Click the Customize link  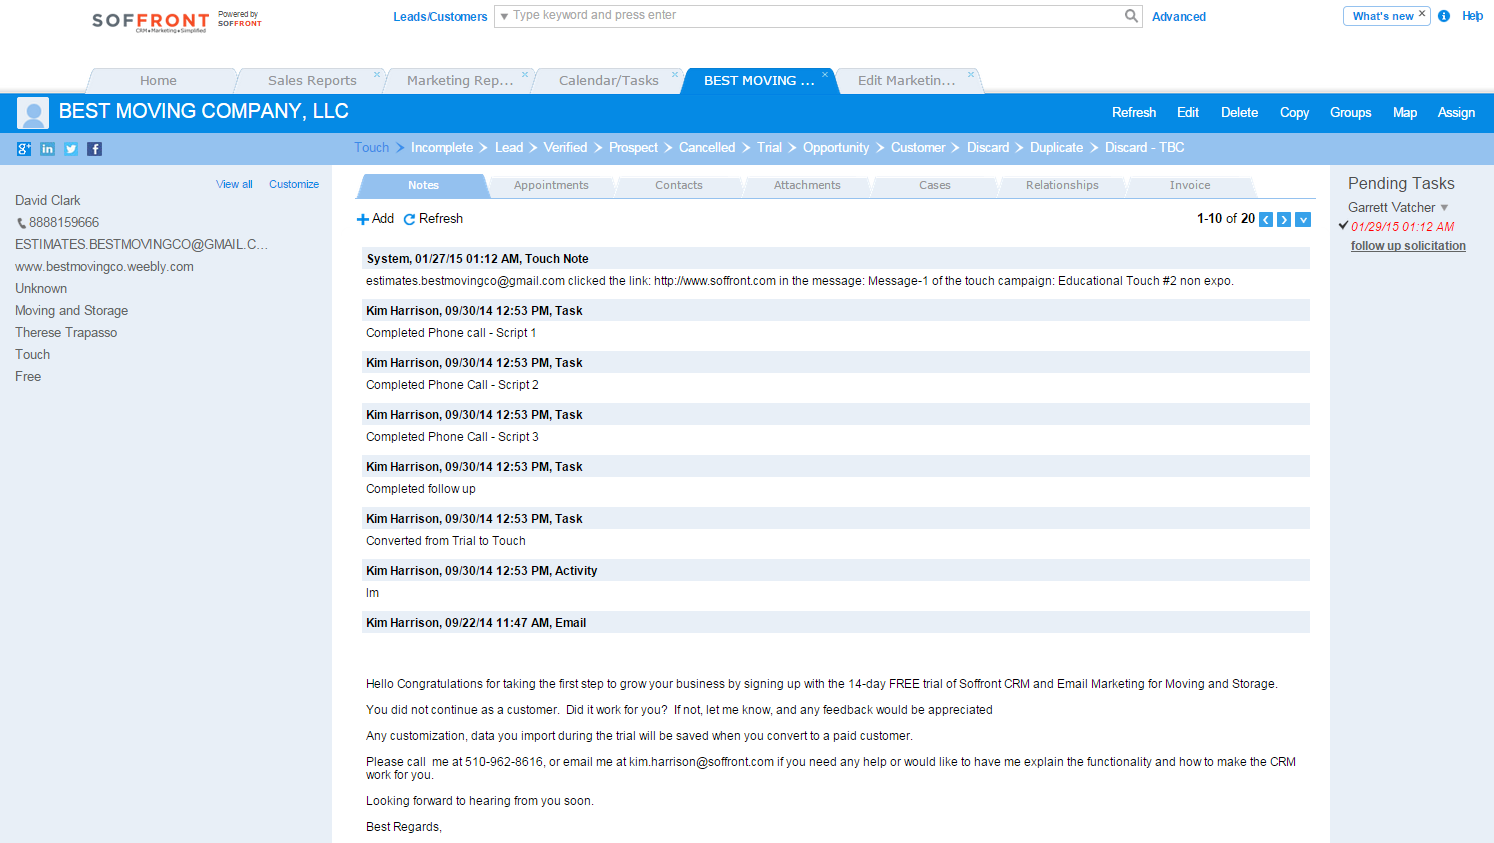coord(294,185)
